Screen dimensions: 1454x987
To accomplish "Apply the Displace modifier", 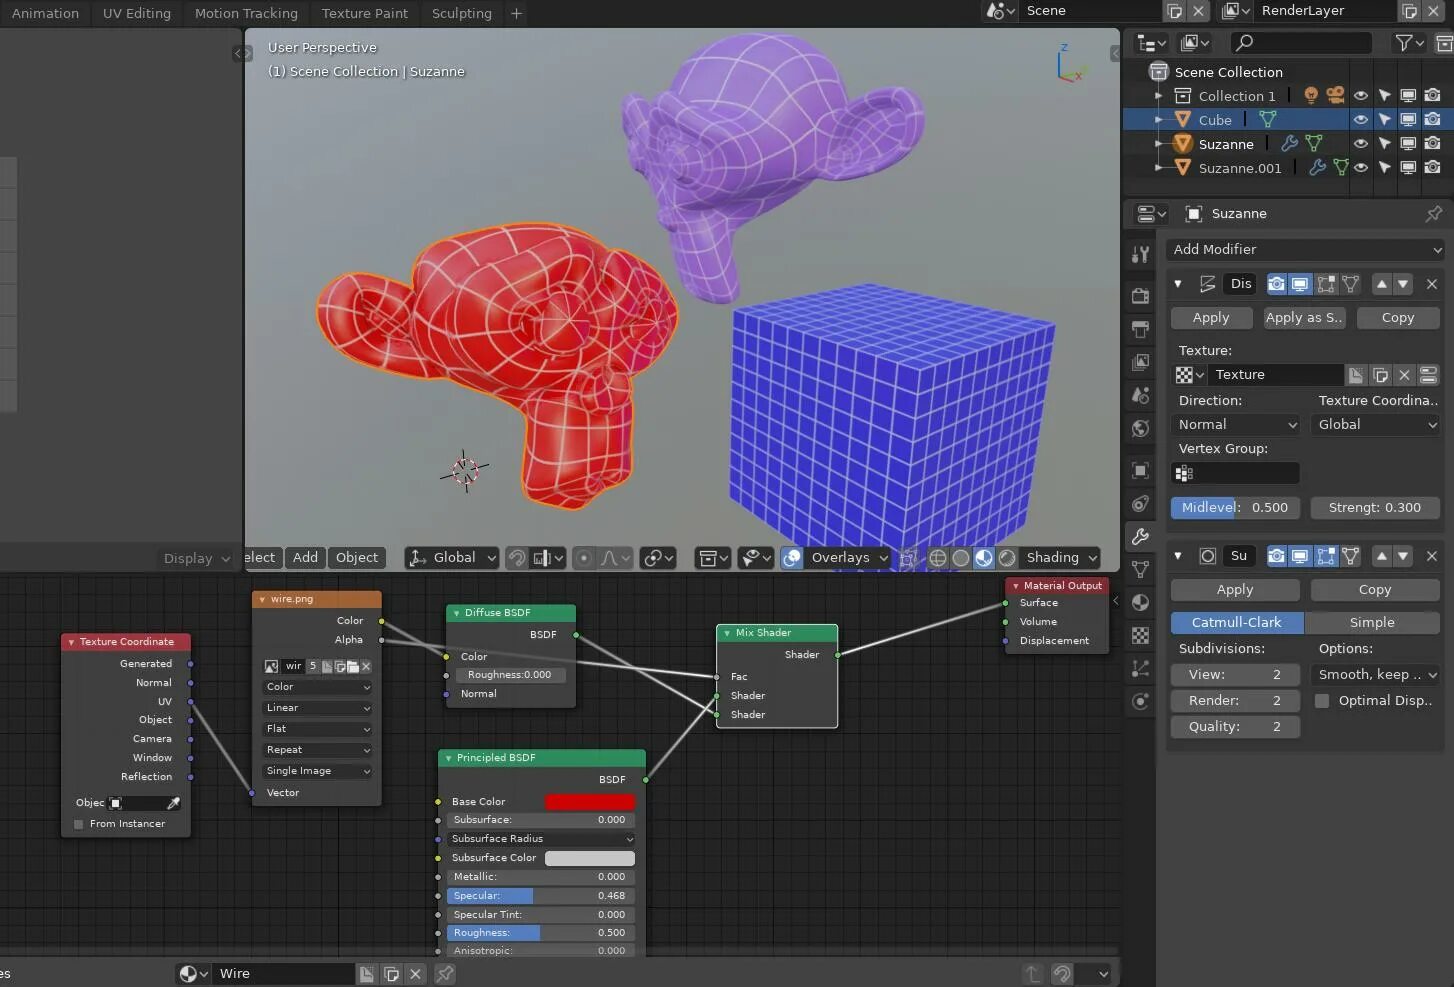I will [x=1211, y=318].
